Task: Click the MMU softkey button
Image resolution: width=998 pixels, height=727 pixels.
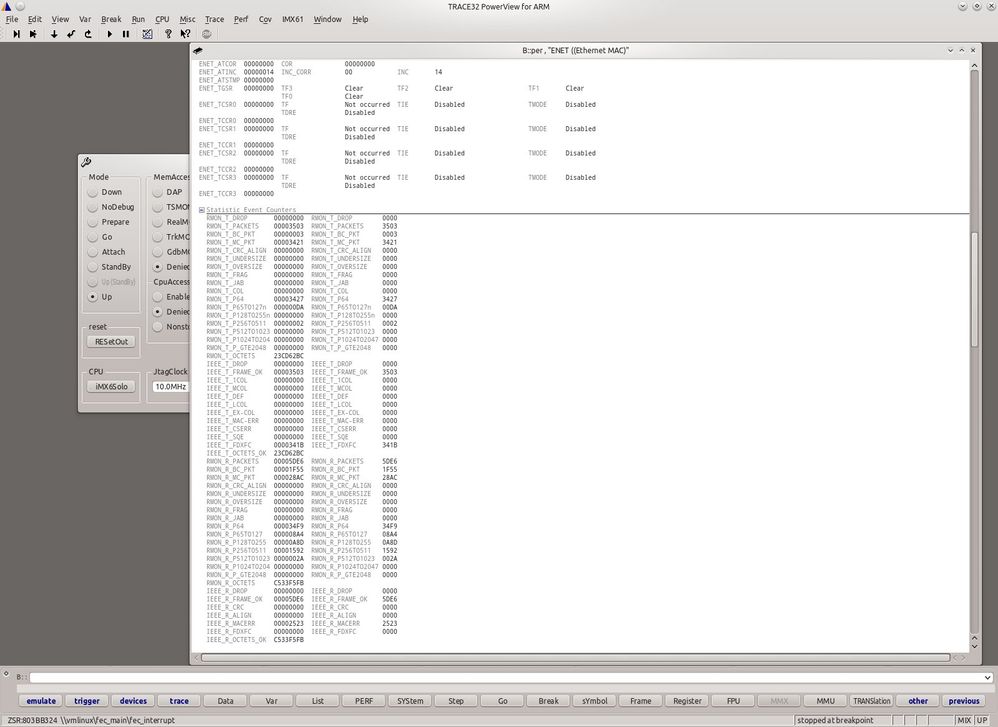Action: [826, 701]
